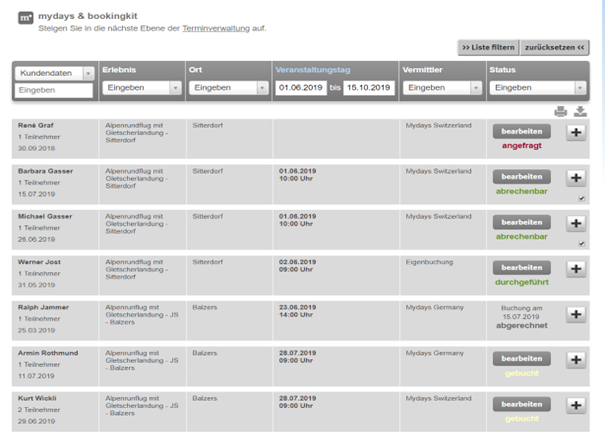Click plus icon for Werner Jost row

point(576,269)
